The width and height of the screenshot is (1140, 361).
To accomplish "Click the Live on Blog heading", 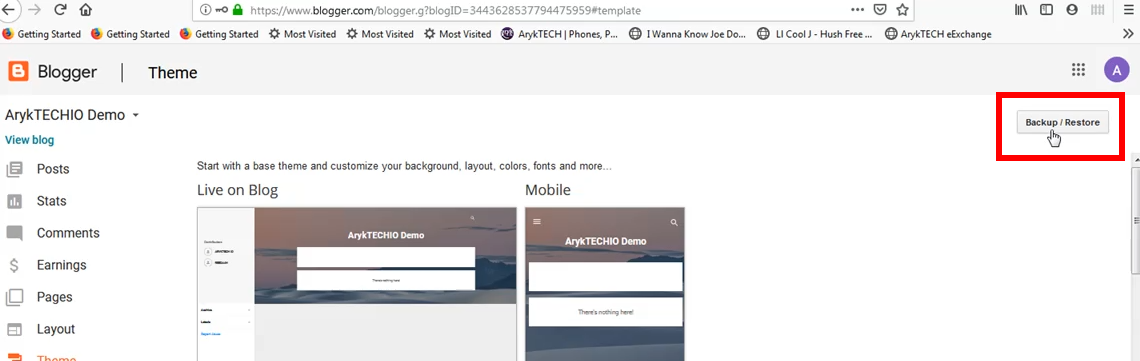I will click(237, 190).
